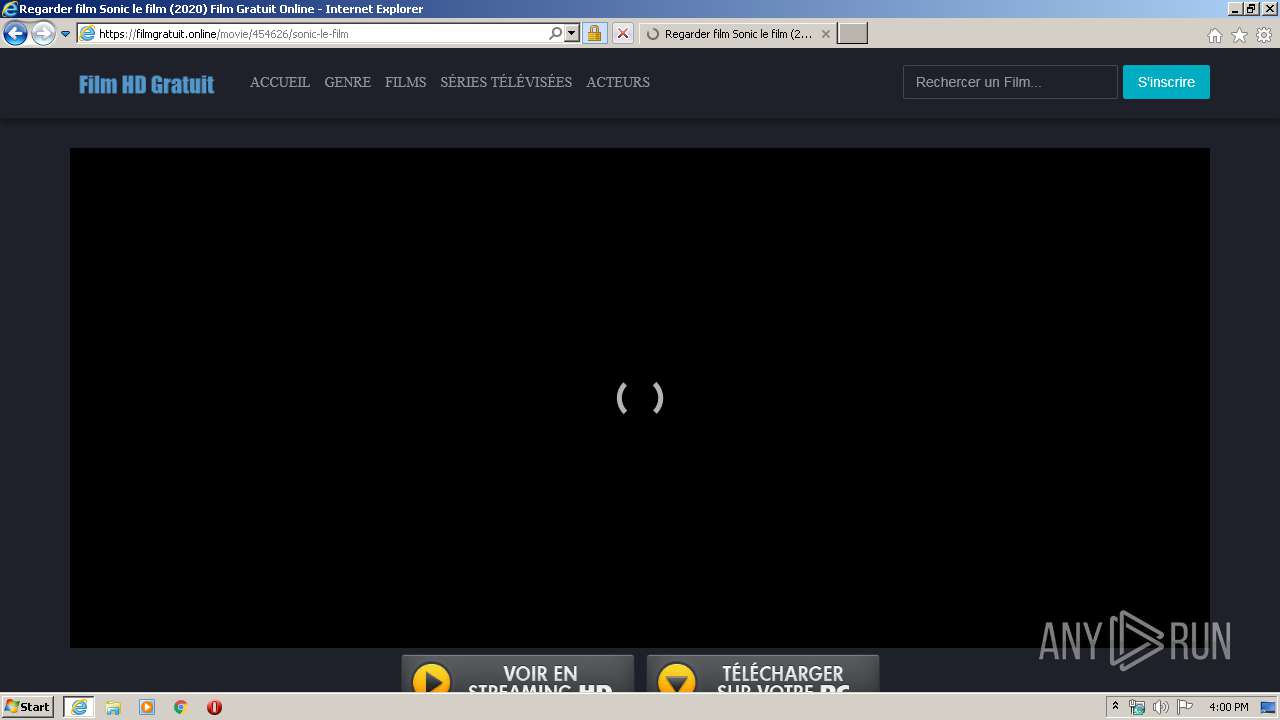Open the File Explorer folder taskbar icon
Viewport: 1280px width, 720px height.
[113, 707]
